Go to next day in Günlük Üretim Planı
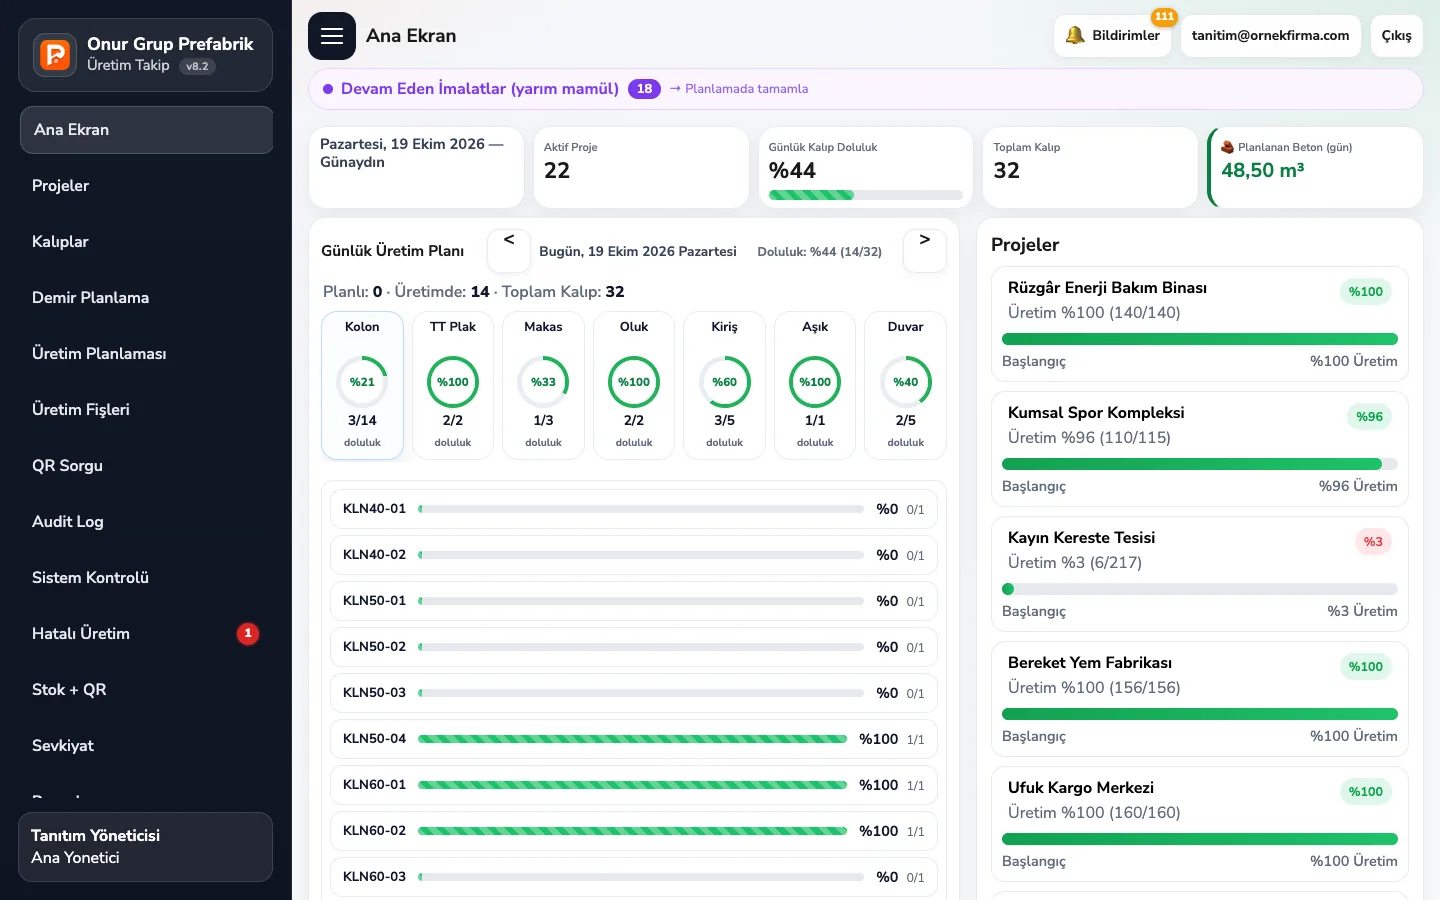Image resolution: width=1440 pixels, height=900 pixels. pyautogui.click(x=925, y=251)
